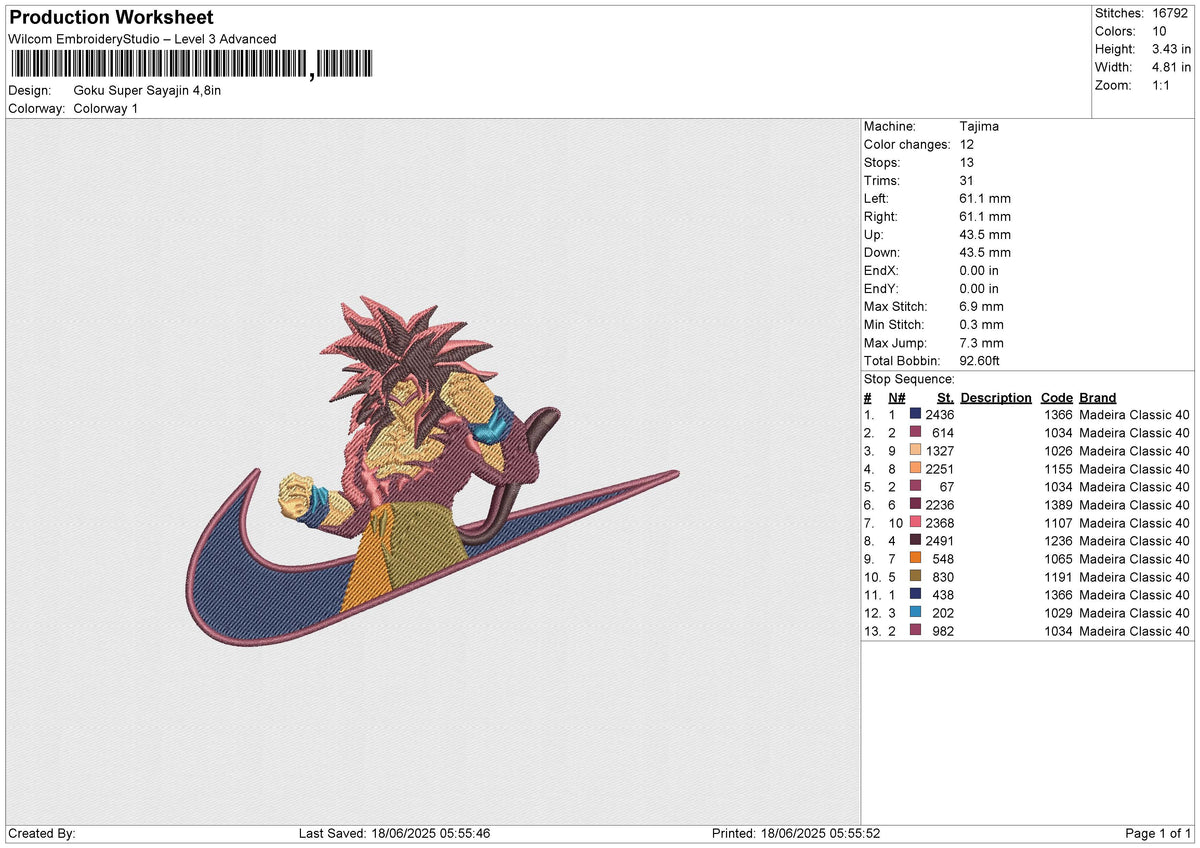The width and height of the screenshot is (1200, 848).
Task: Click thread code "1029"
Action: [x=1058, y=612]
